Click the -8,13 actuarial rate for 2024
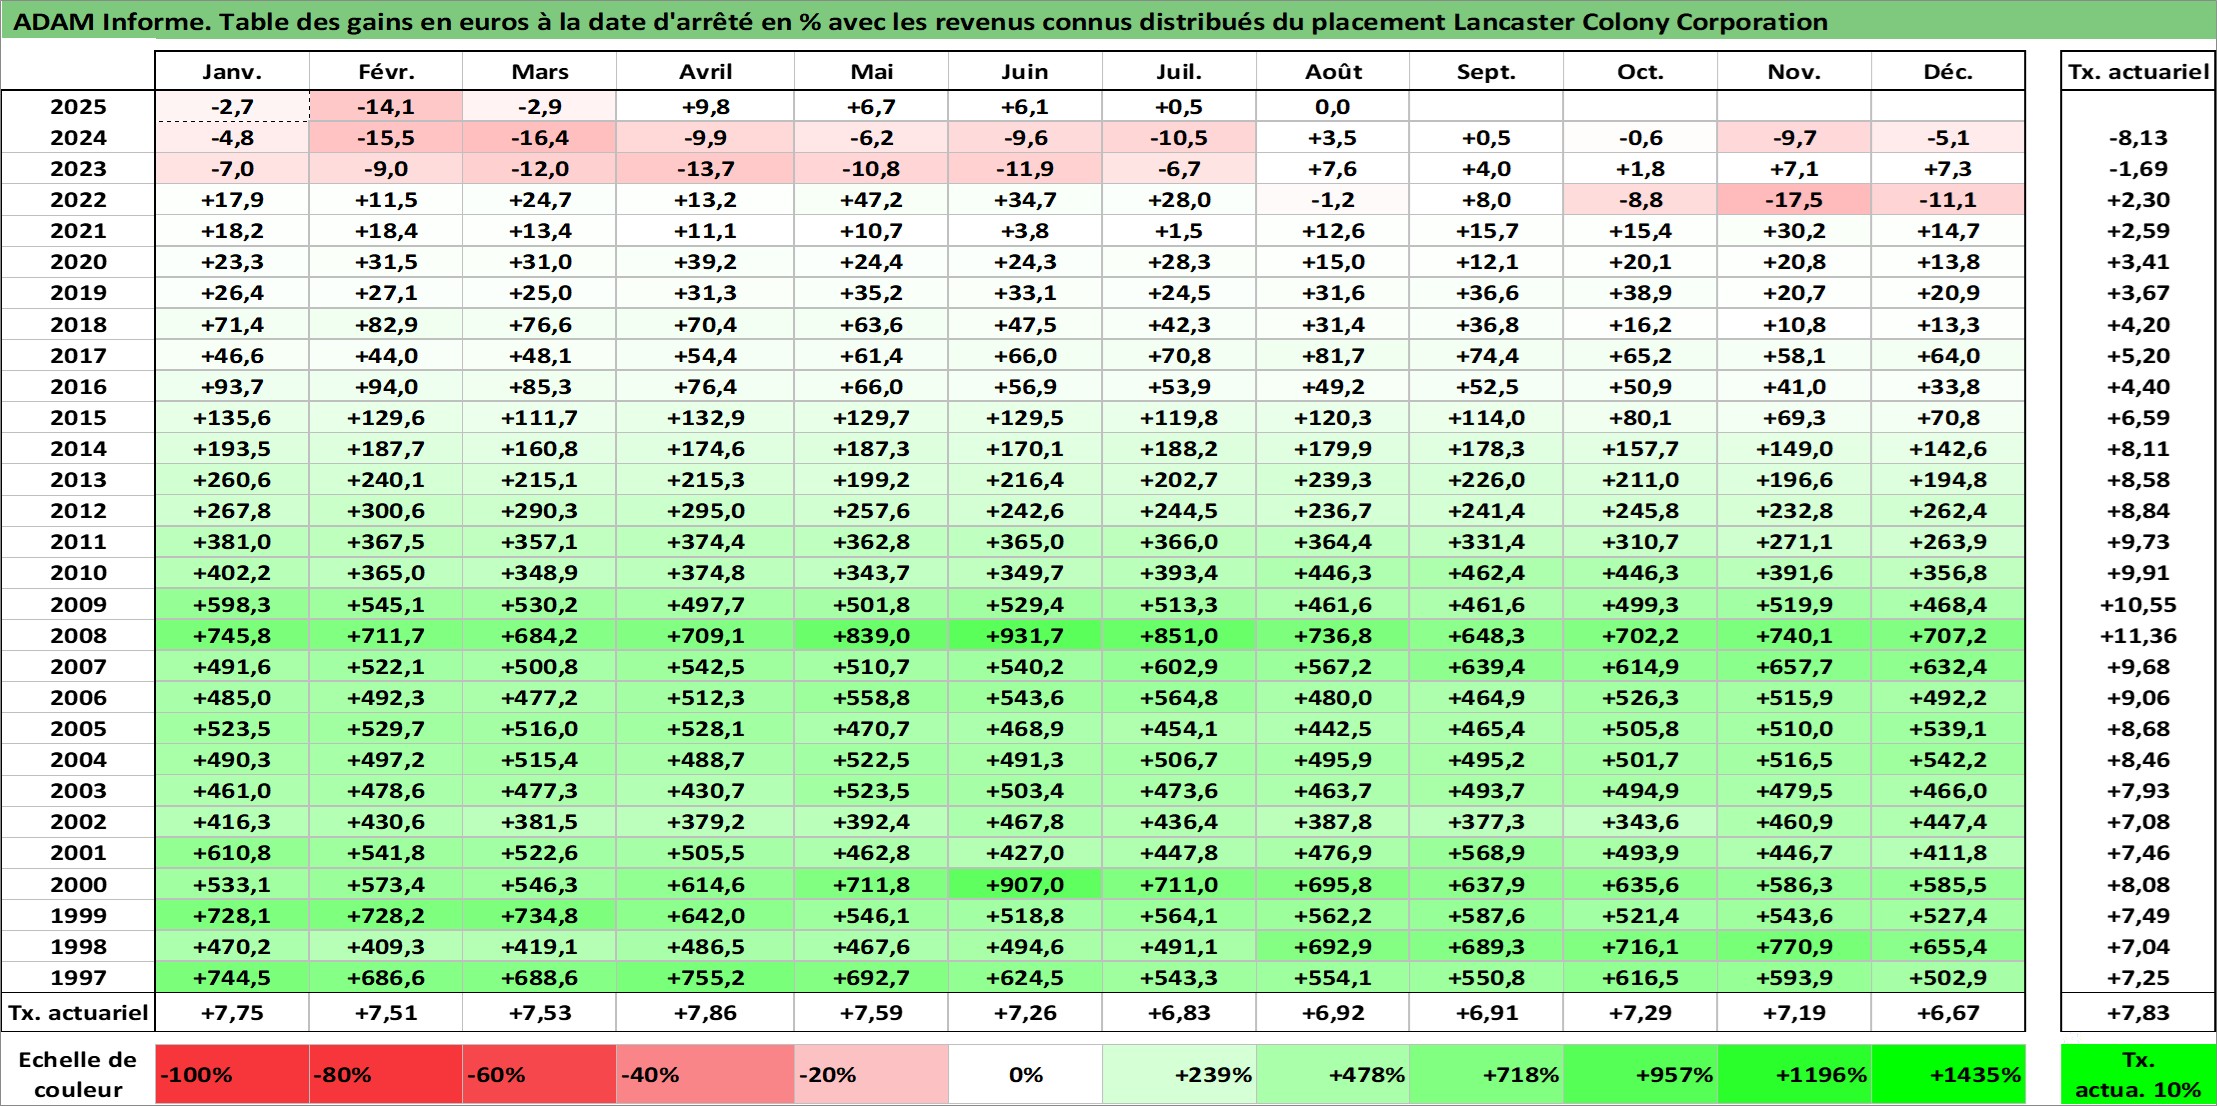 (2138, 138)
